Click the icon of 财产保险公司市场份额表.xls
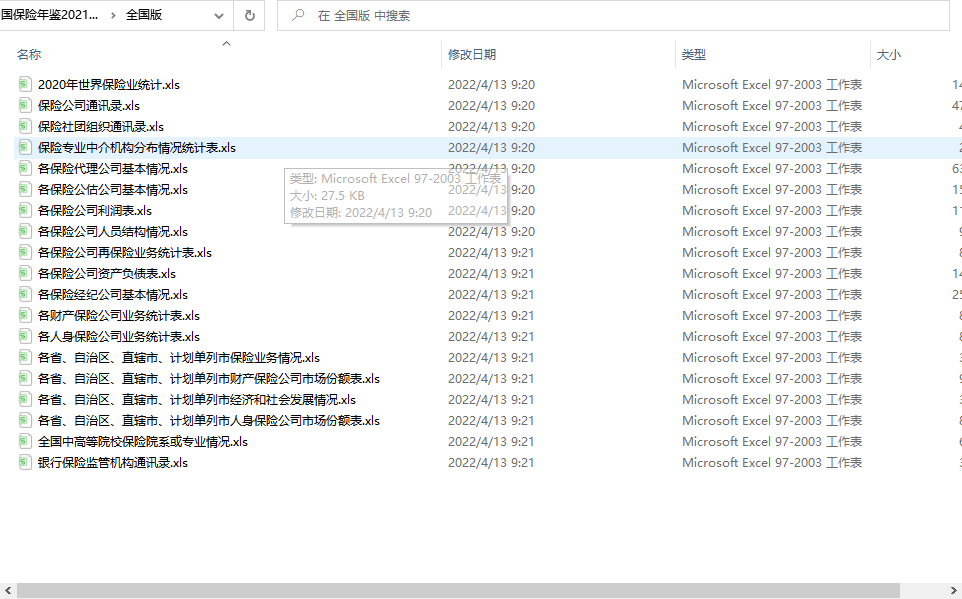The image size is (962, 599). coord(25,378)
